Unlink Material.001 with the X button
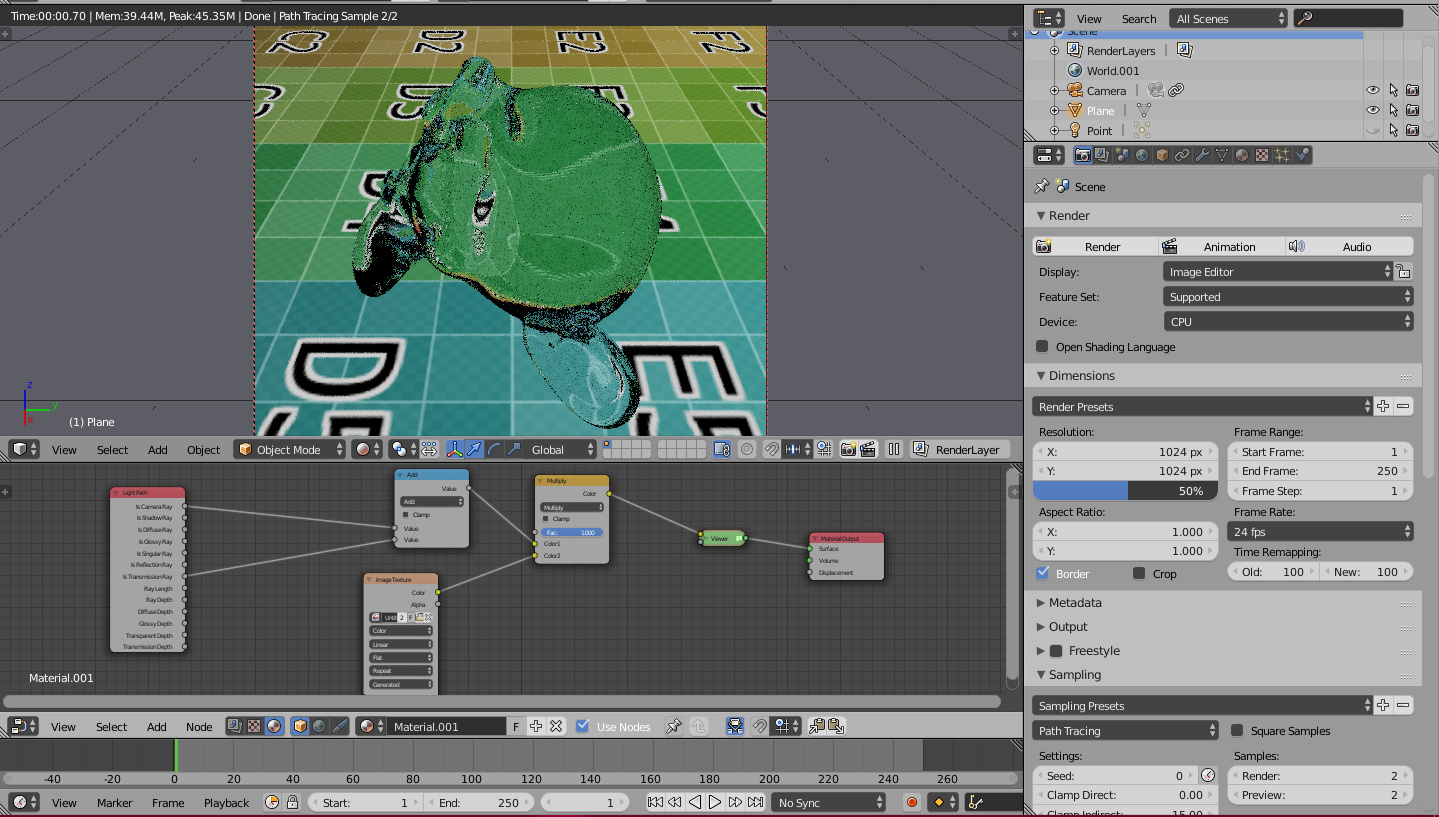Image resolution: width=1439 pixels, height=817 pixels. [556, 726]
